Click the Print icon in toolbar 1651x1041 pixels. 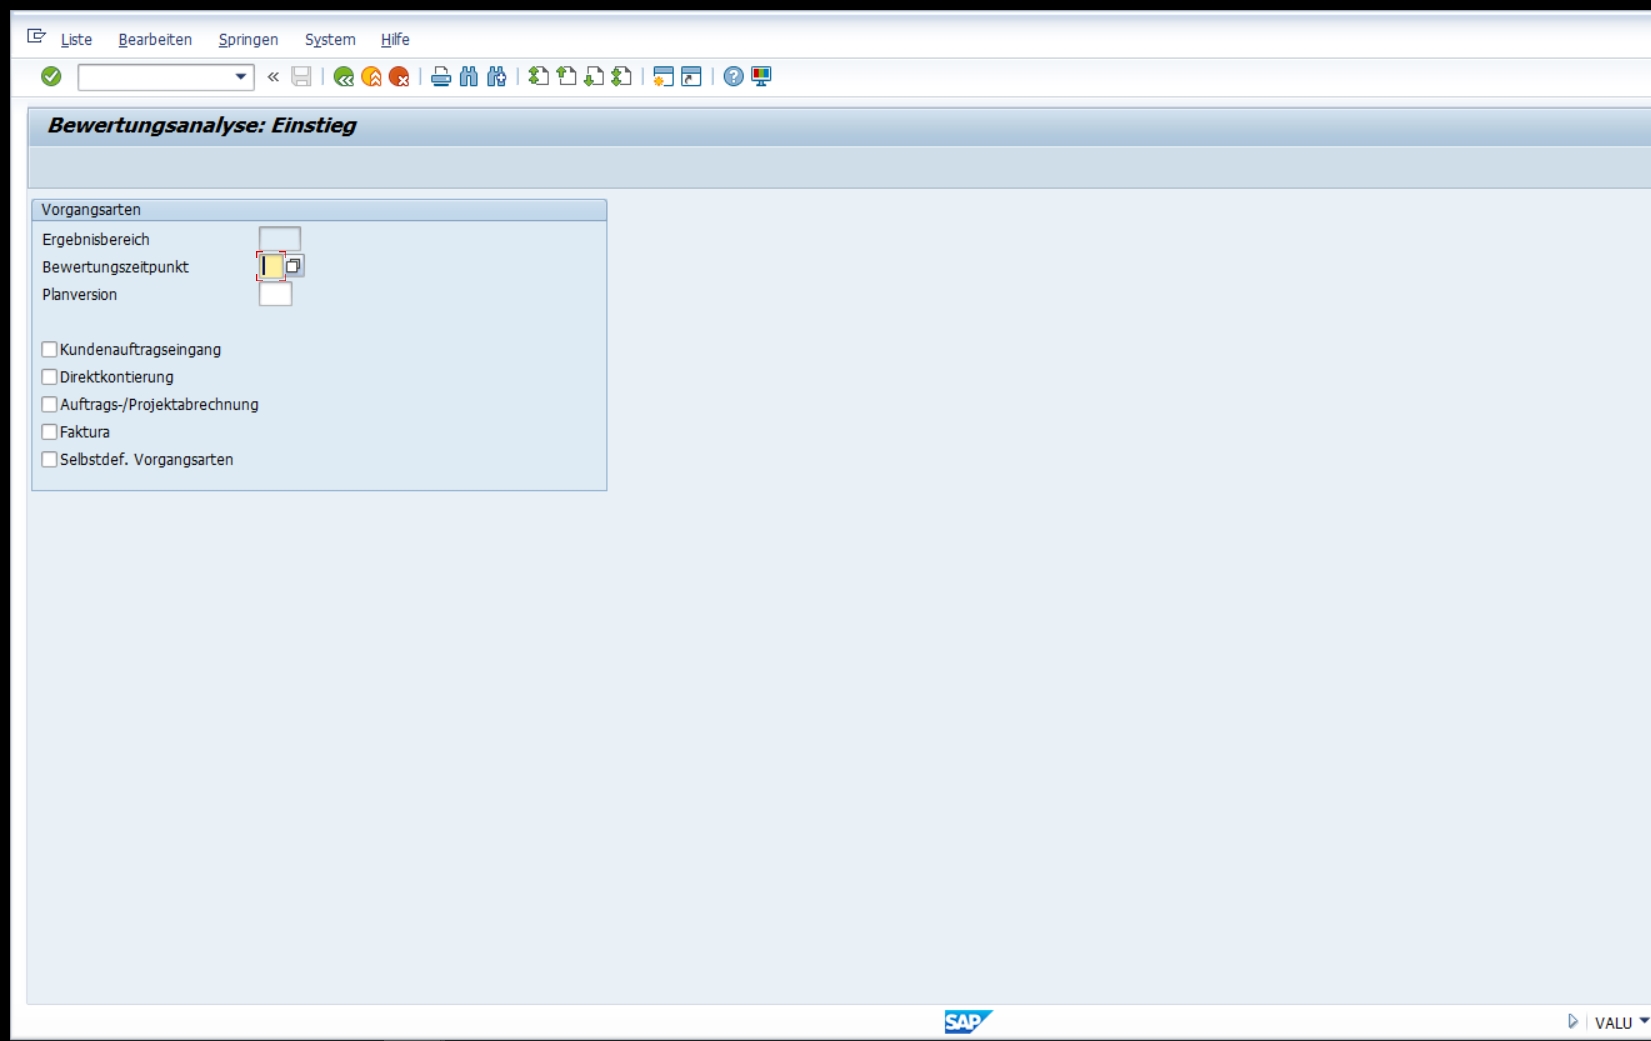(x=440, y=77)
